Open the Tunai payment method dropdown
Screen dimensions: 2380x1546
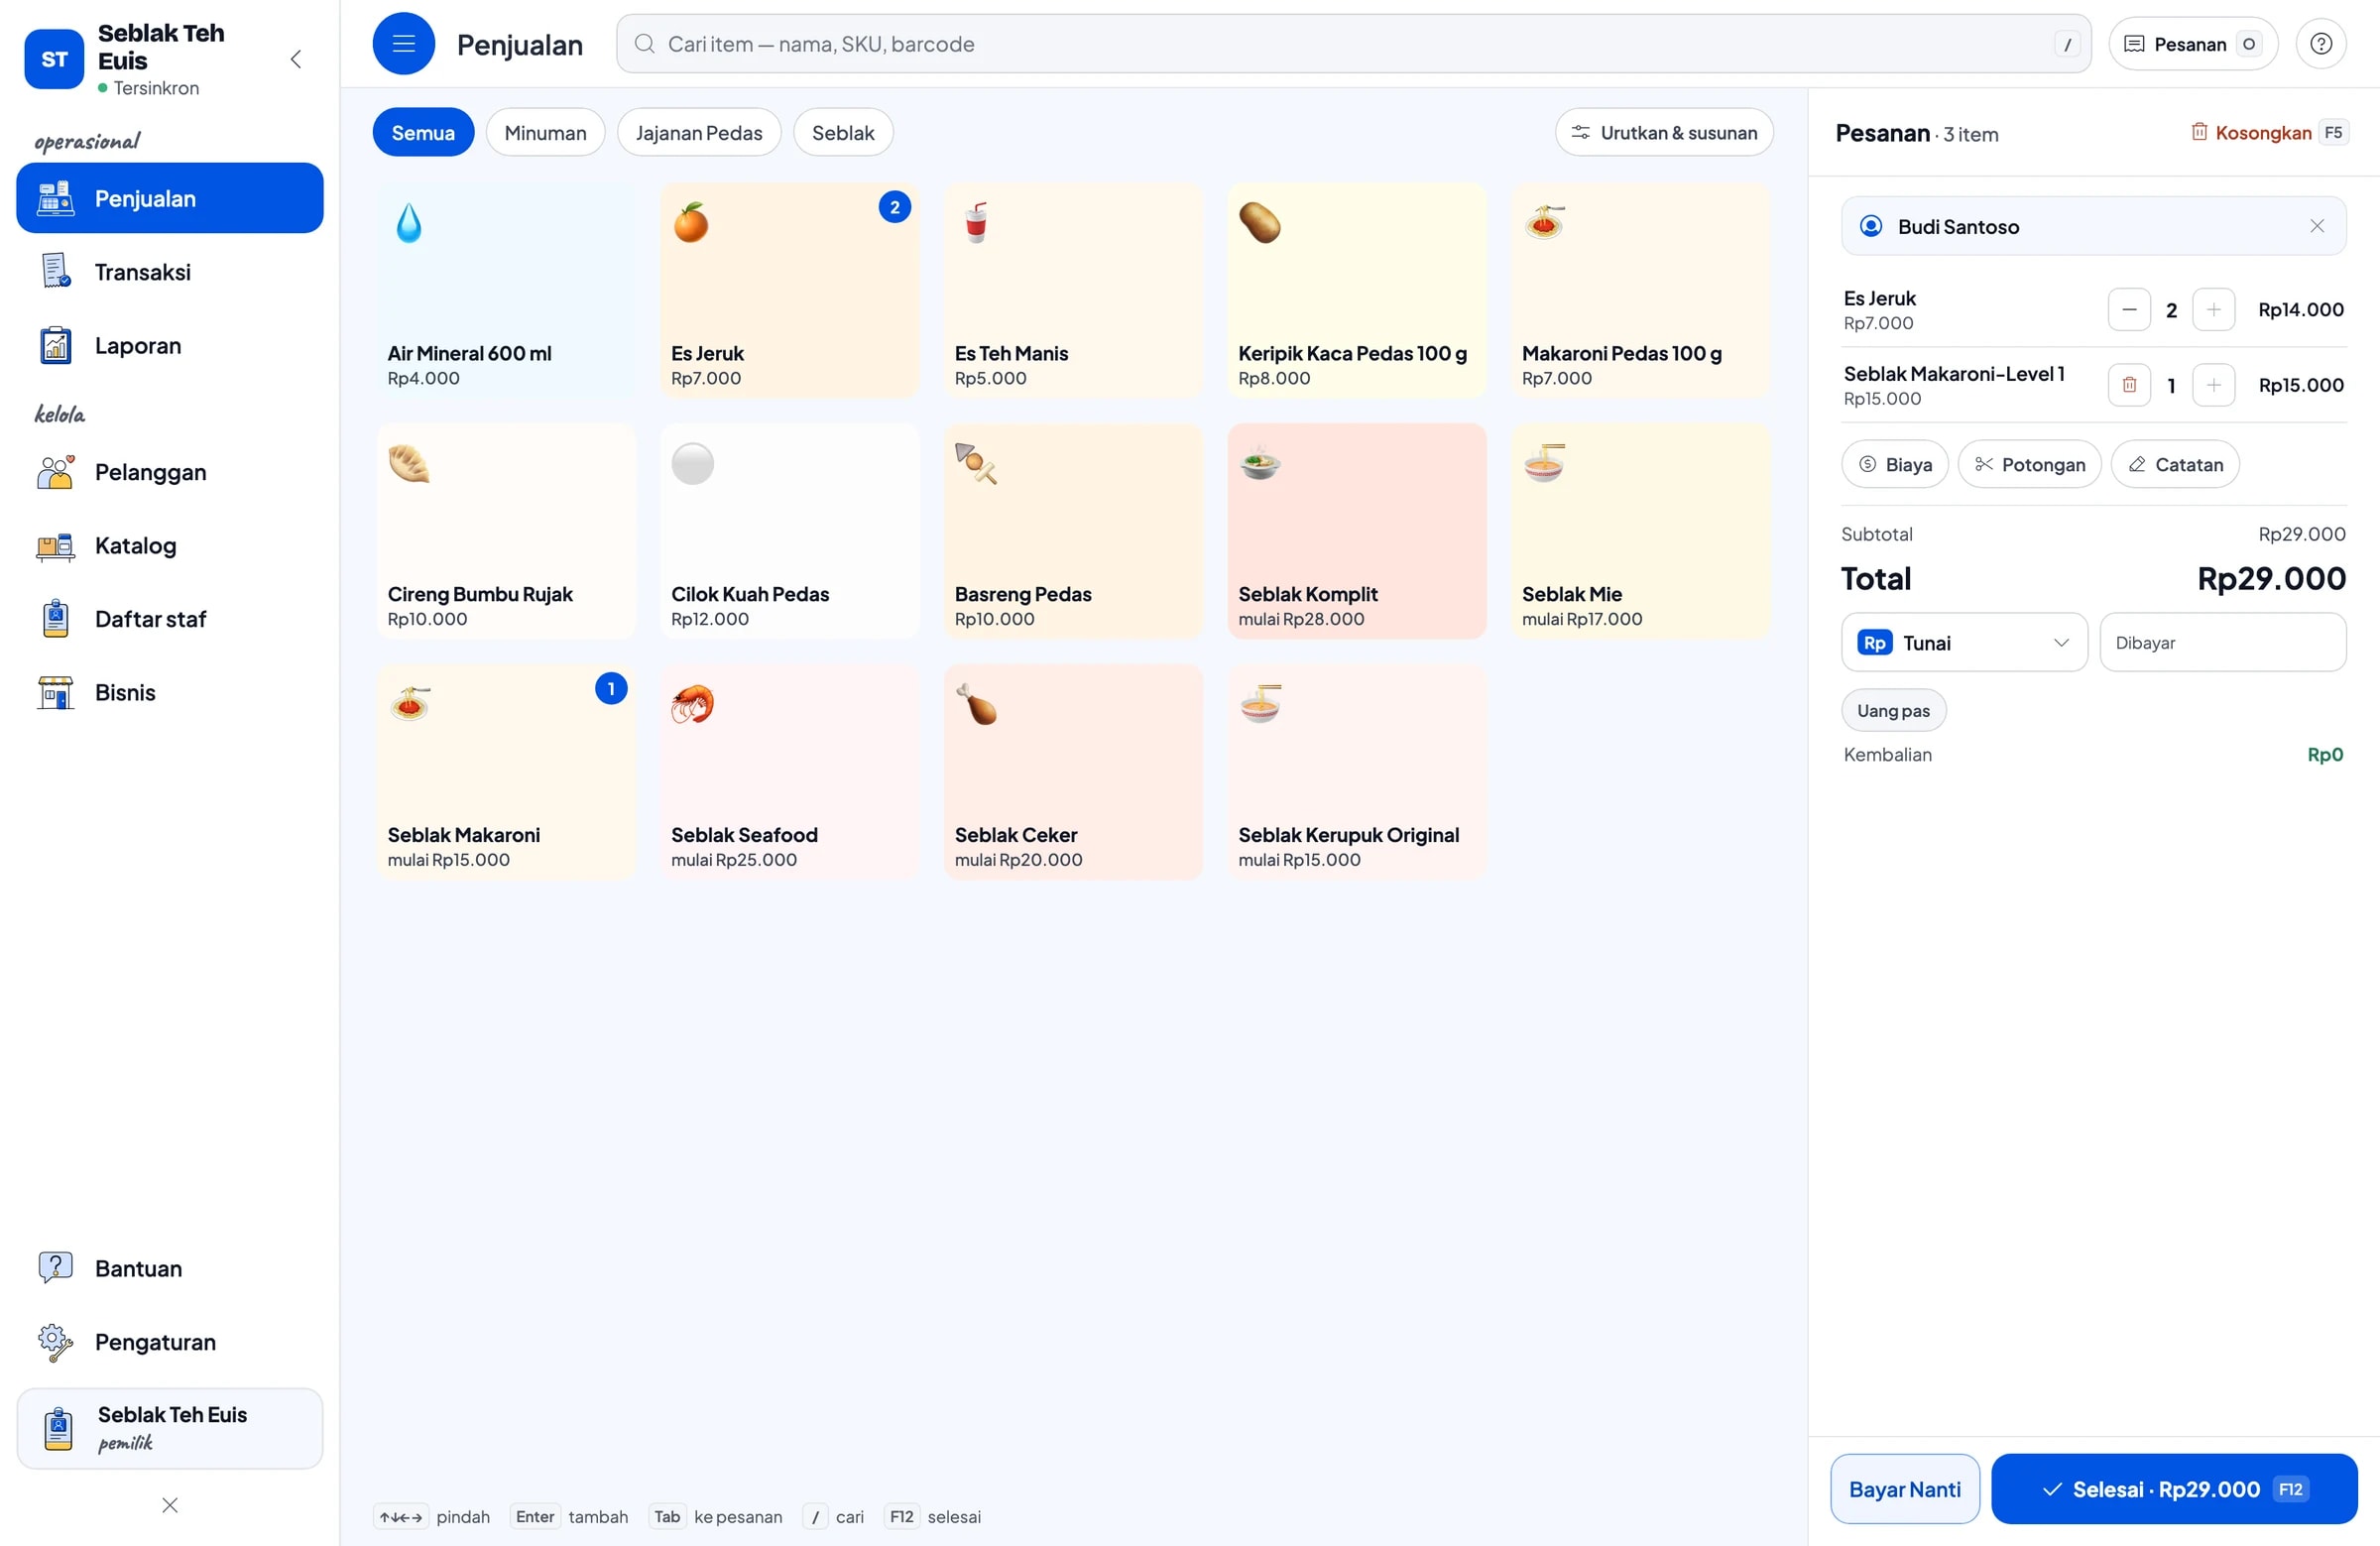[x=1964, y=643]
